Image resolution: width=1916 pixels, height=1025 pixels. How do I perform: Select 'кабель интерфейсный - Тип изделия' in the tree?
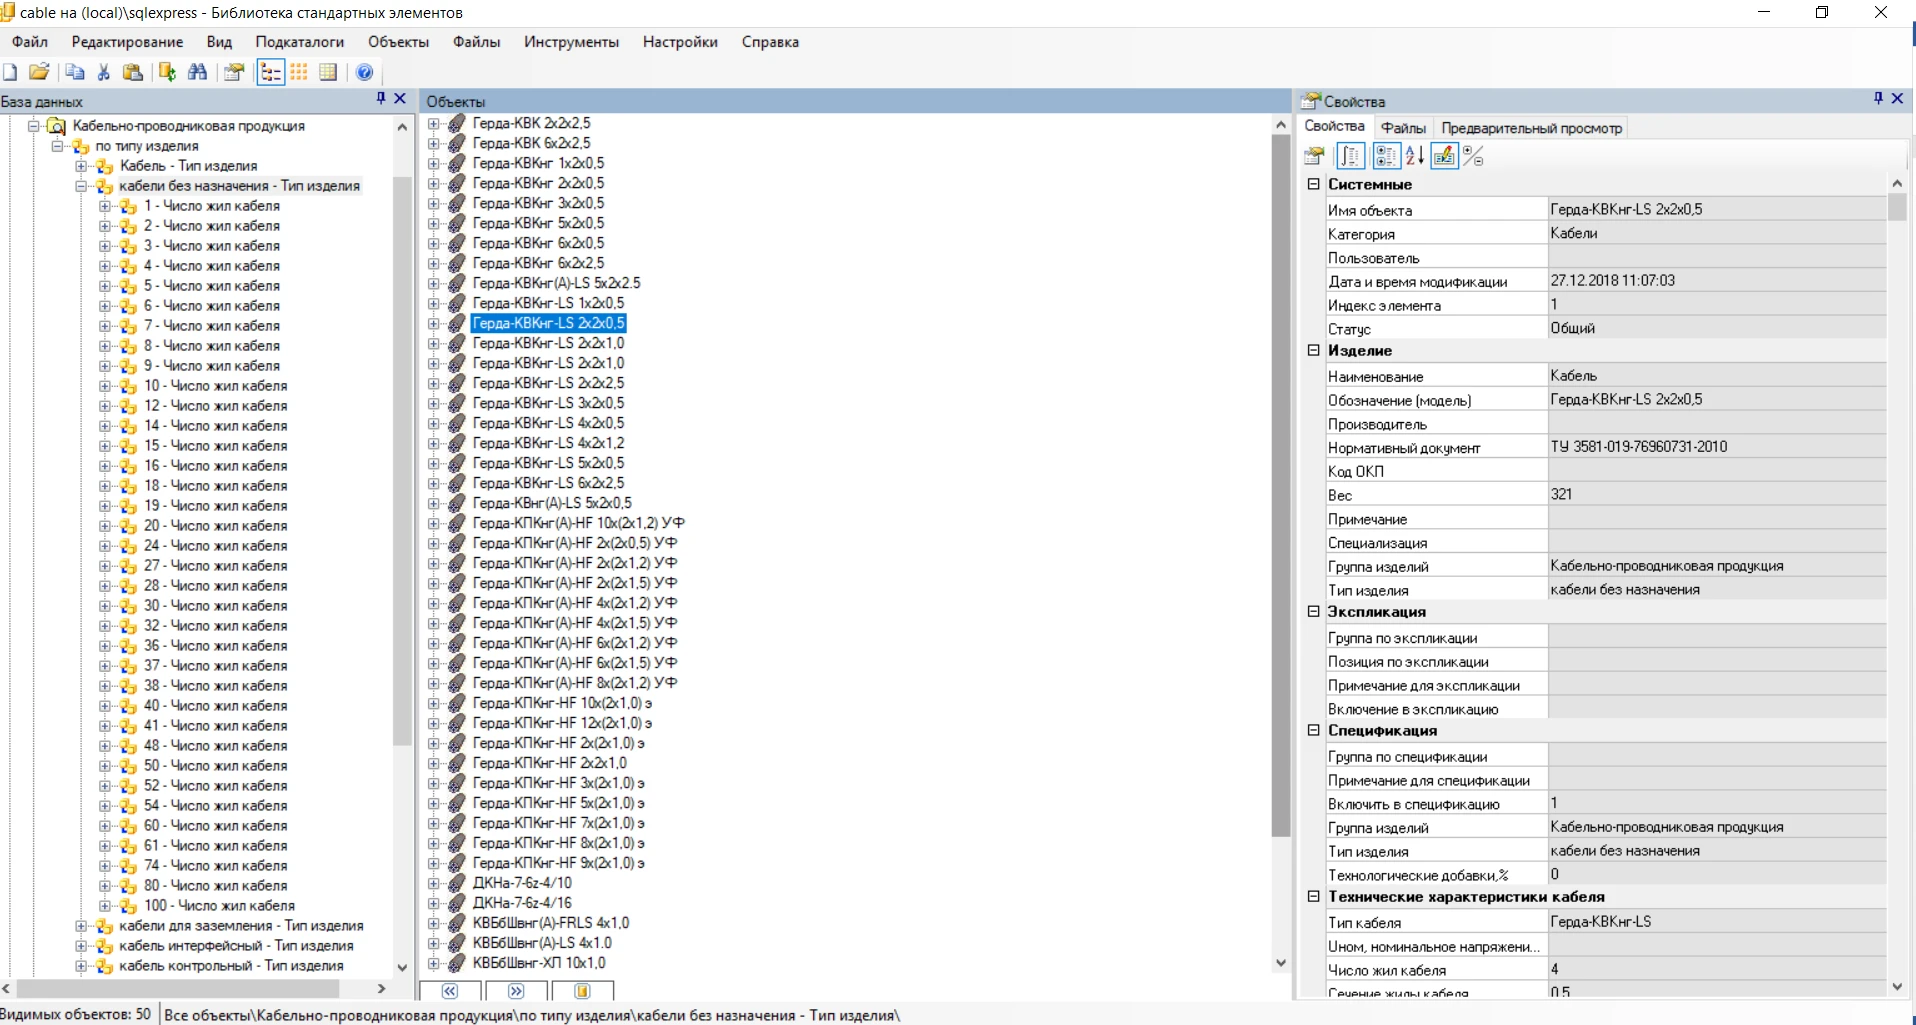236,946
